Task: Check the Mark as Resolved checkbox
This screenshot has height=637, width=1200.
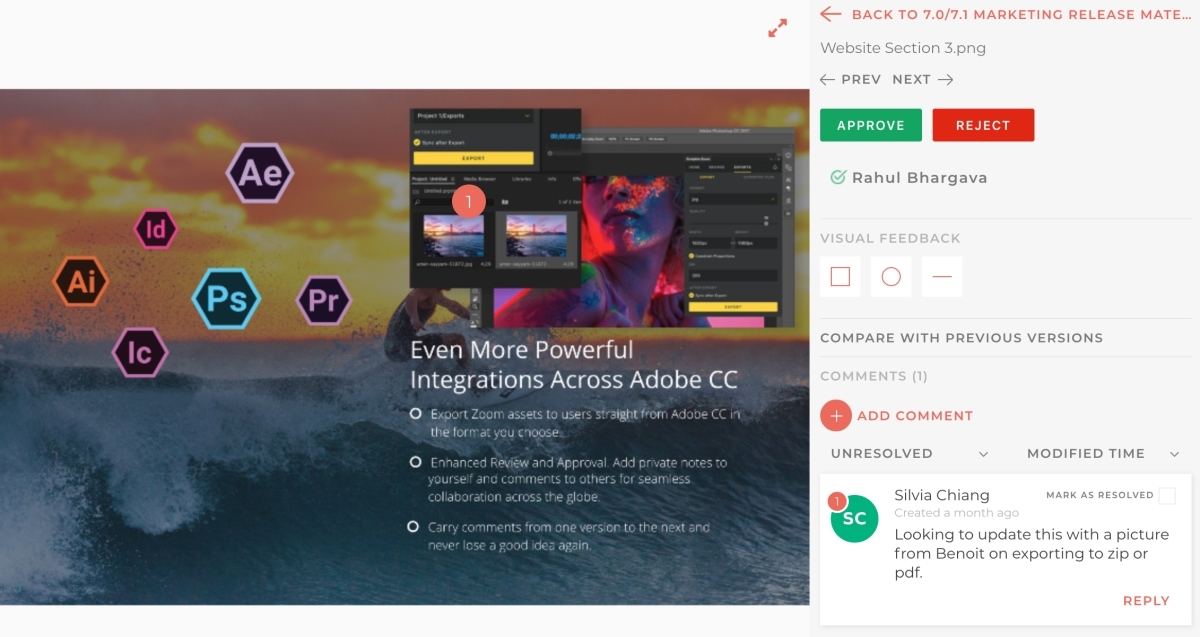Action: [1167, 496]
